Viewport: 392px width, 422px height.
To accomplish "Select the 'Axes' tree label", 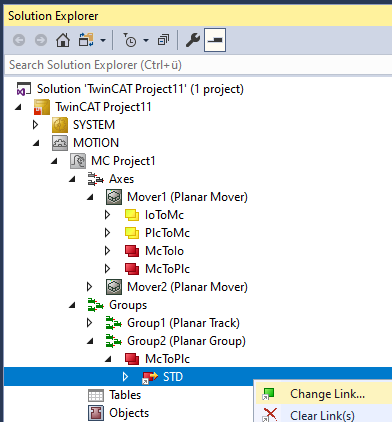I will 122,179.
